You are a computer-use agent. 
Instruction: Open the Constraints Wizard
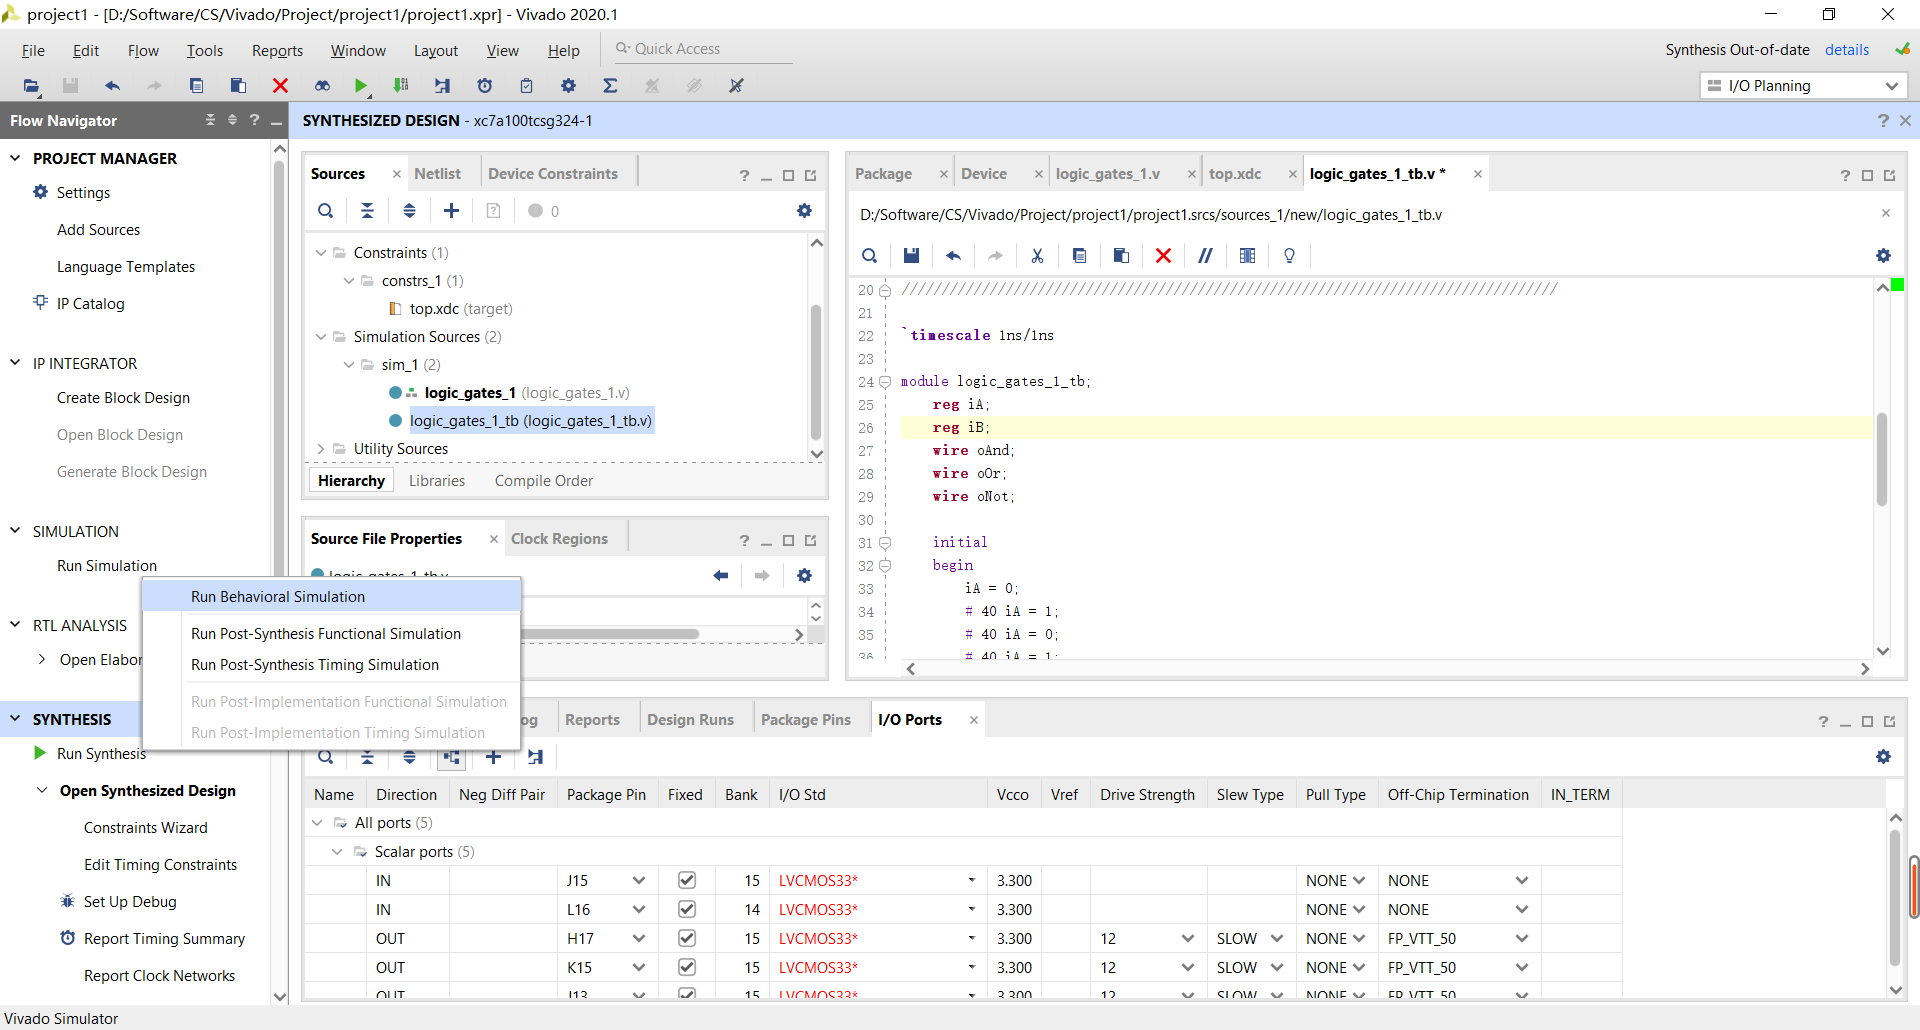pyautogui.click(x=146, y=828)
